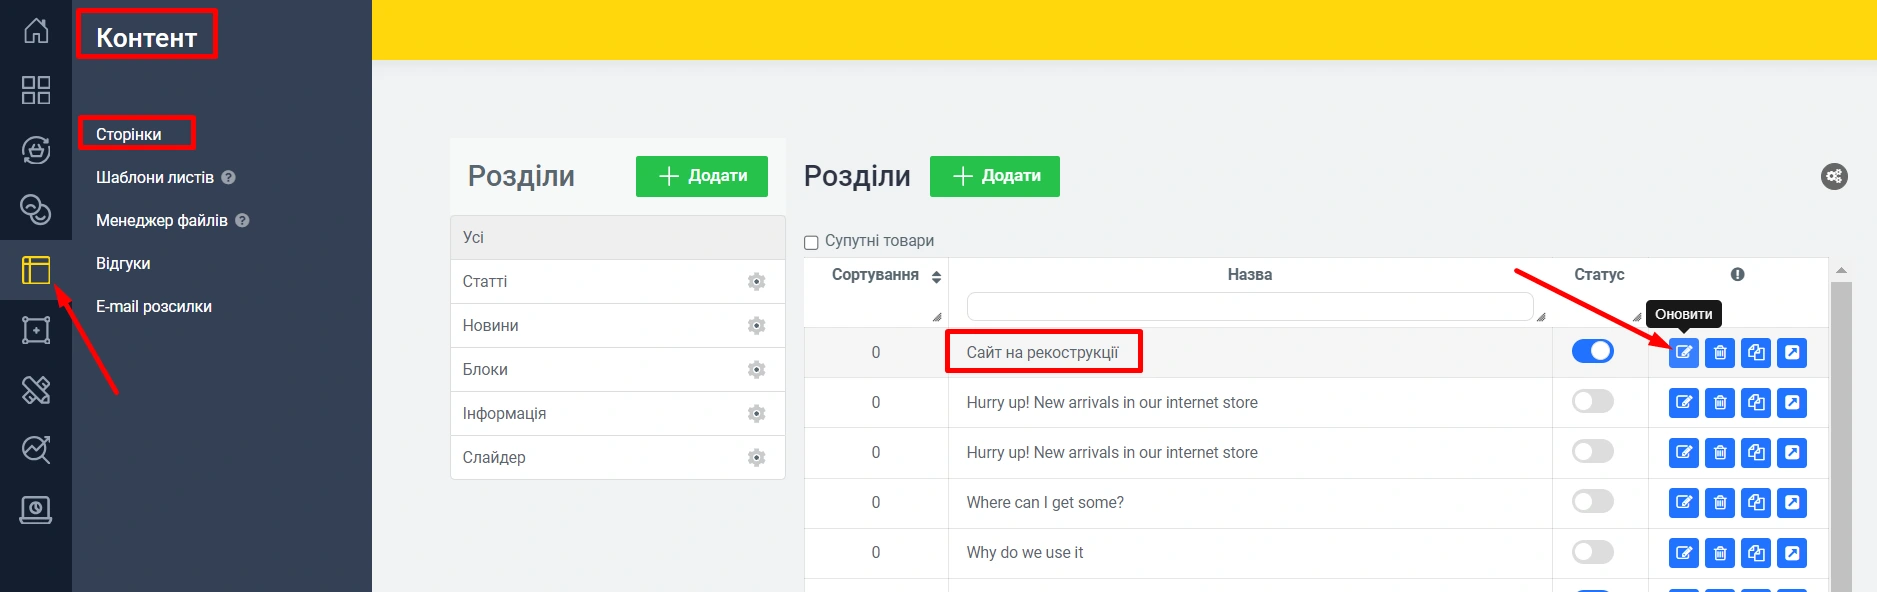Open the dashboard grid icon in the sidebar
Viewport: 1877px width, 592px height.
coord(36,90)
